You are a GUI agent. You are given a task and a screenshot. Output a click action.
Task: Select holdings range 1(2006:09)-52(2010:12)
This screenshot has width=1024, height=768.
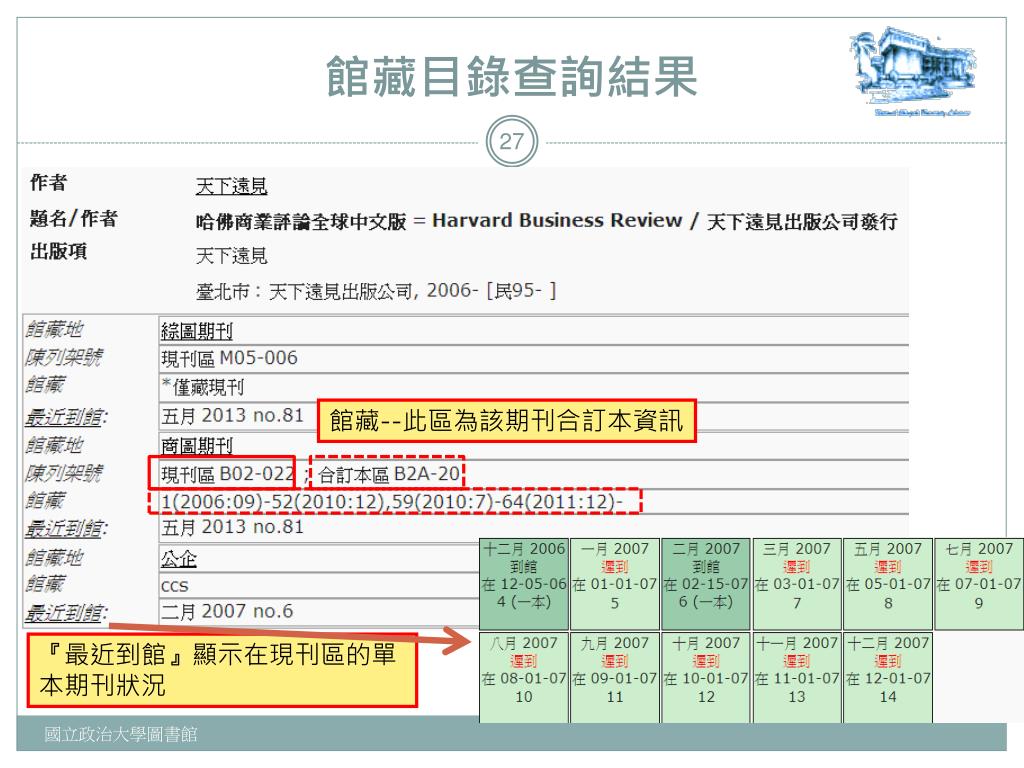[274, 502]
